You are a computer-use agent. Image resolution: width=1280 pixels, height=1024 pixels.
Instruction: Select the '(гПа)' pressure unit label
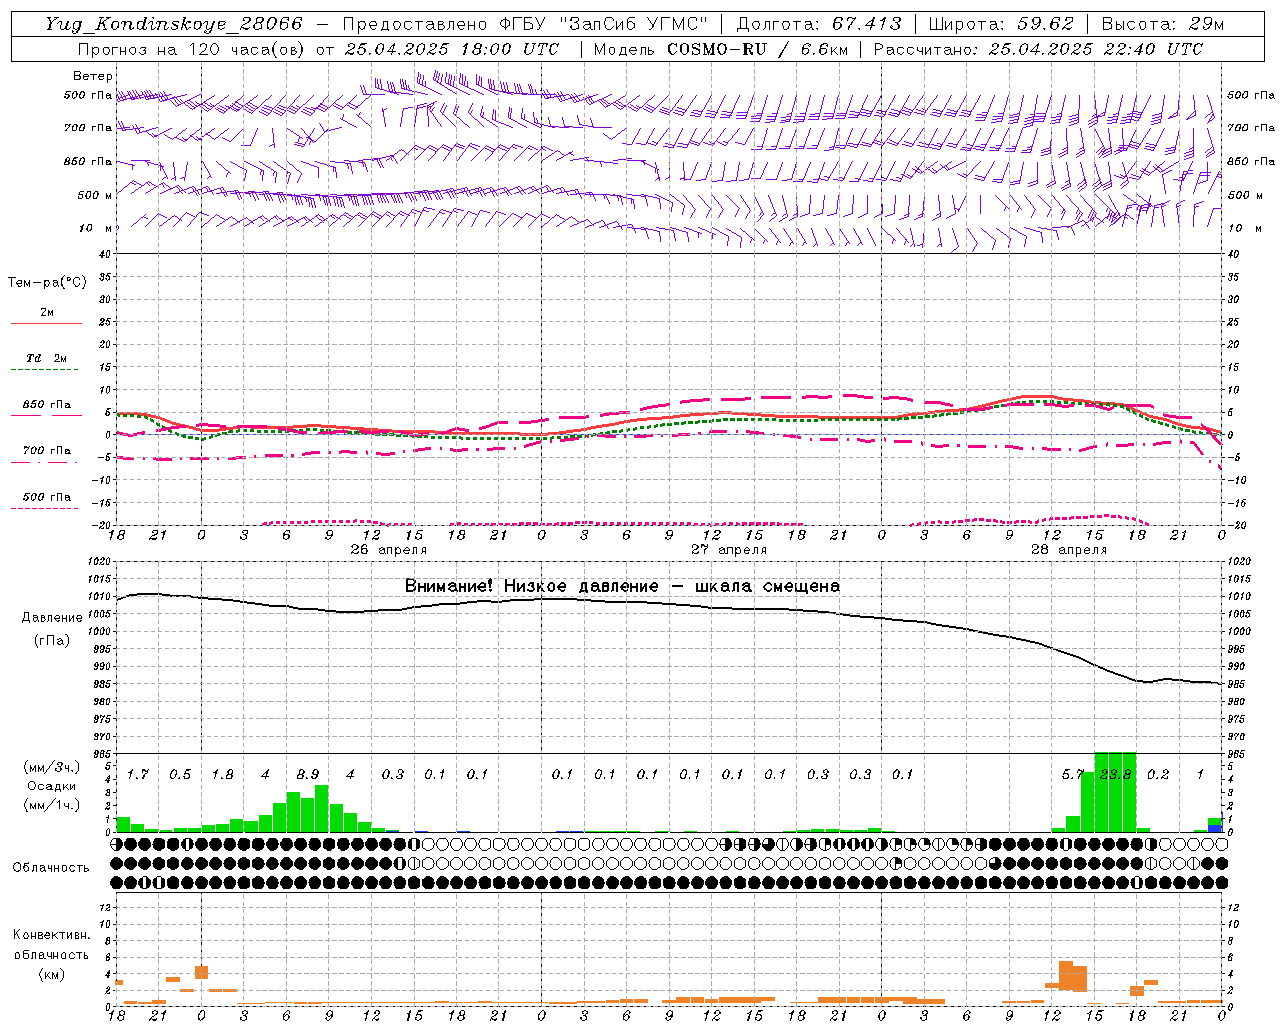[x=52, y=641]
